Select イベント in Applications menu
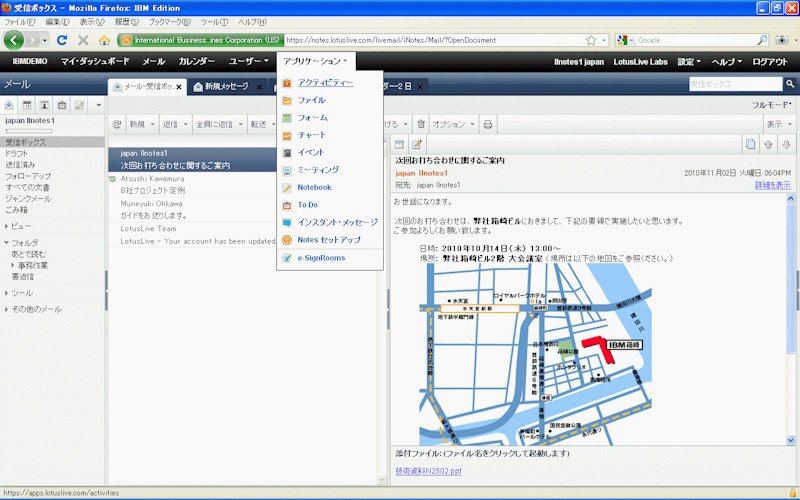This screenshot has width=800, height=500. point(311,152)
